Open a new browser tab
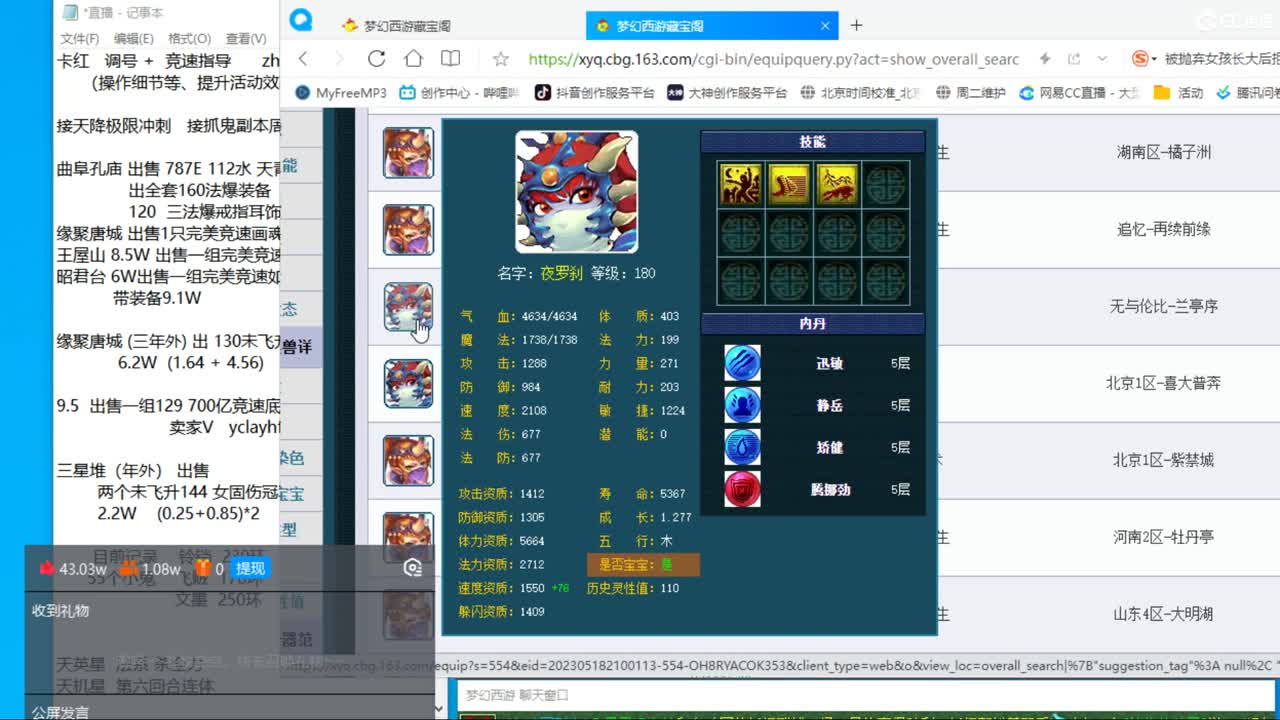 (856, 25)
